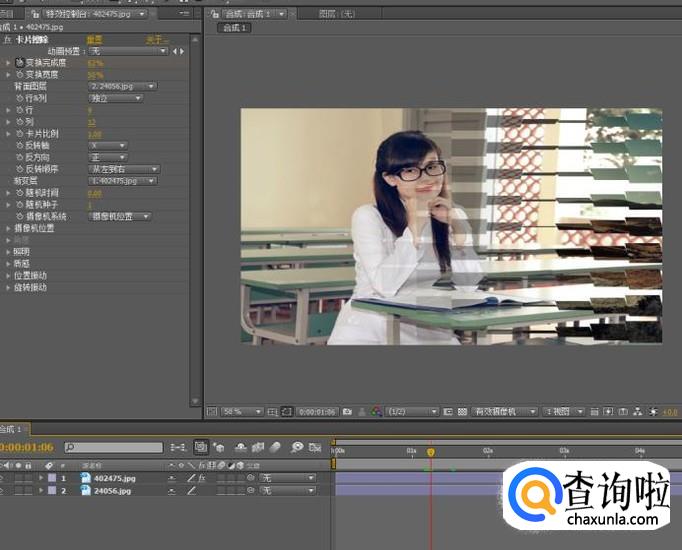Viewport: 682px width, 550px height.
Task: Click the stopwatch for 变换完成度
Action: 19,63
